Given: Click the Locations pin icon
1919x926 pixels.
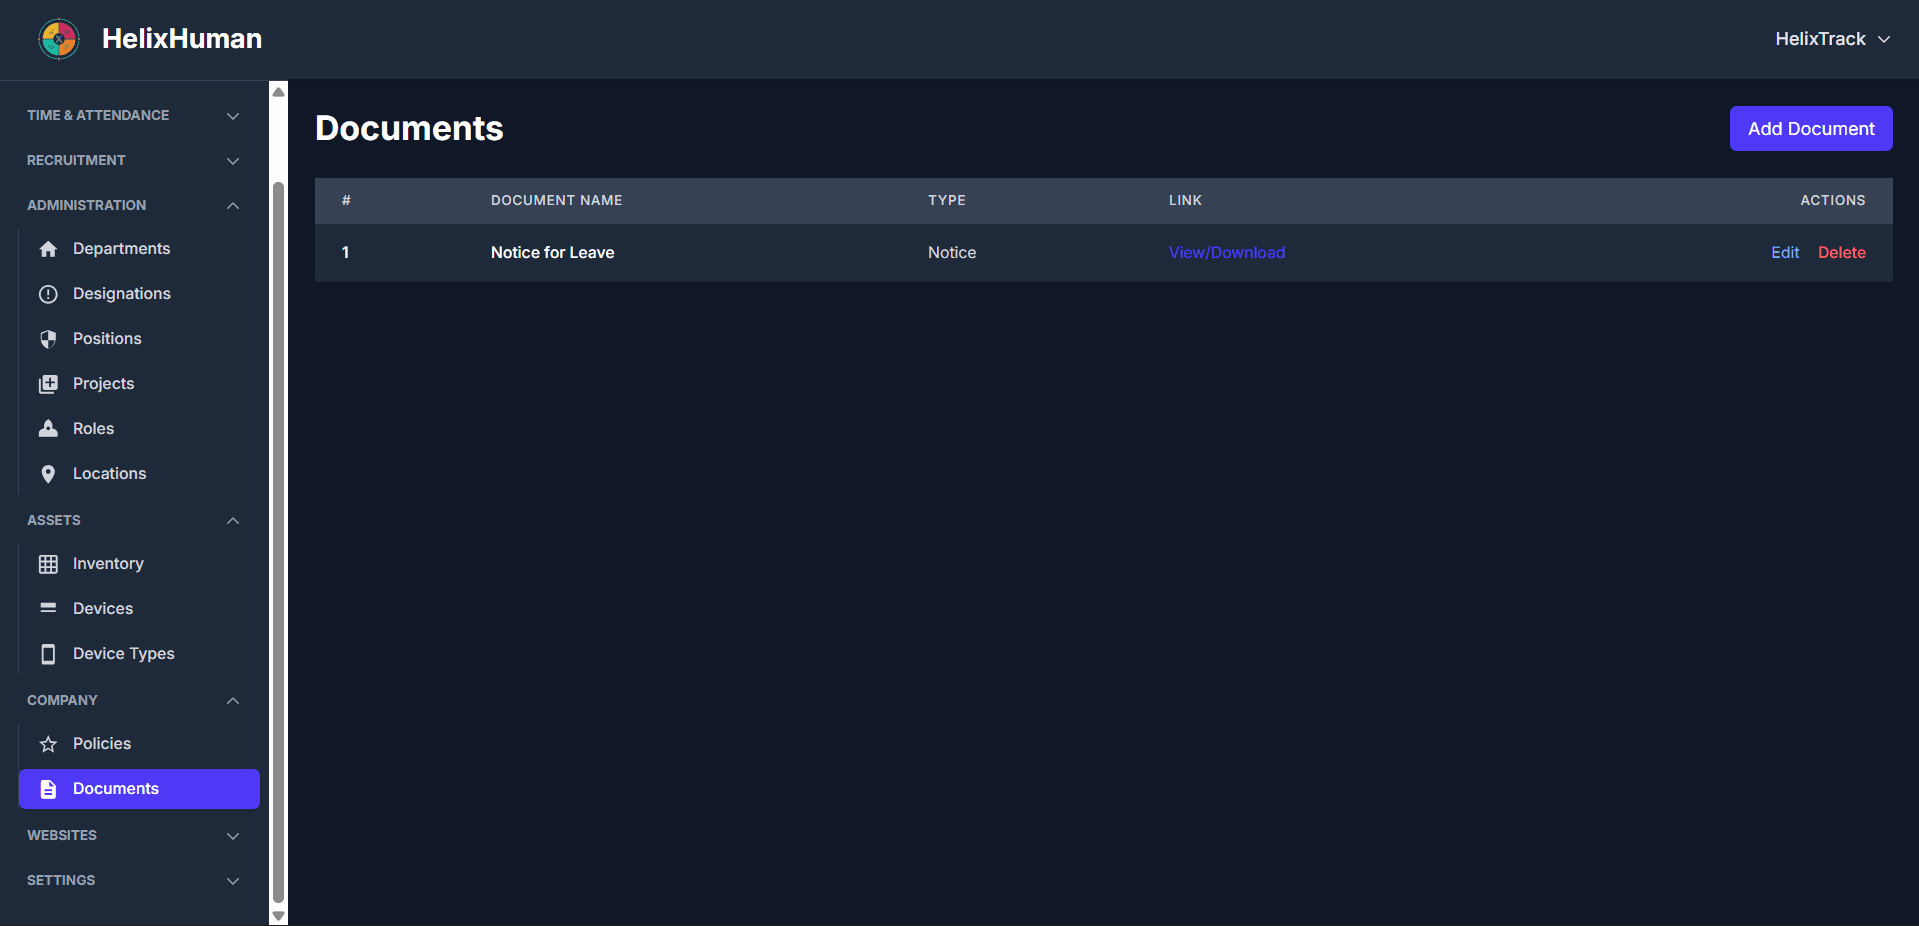Looking at the screenshot, I should coord(48,474).
